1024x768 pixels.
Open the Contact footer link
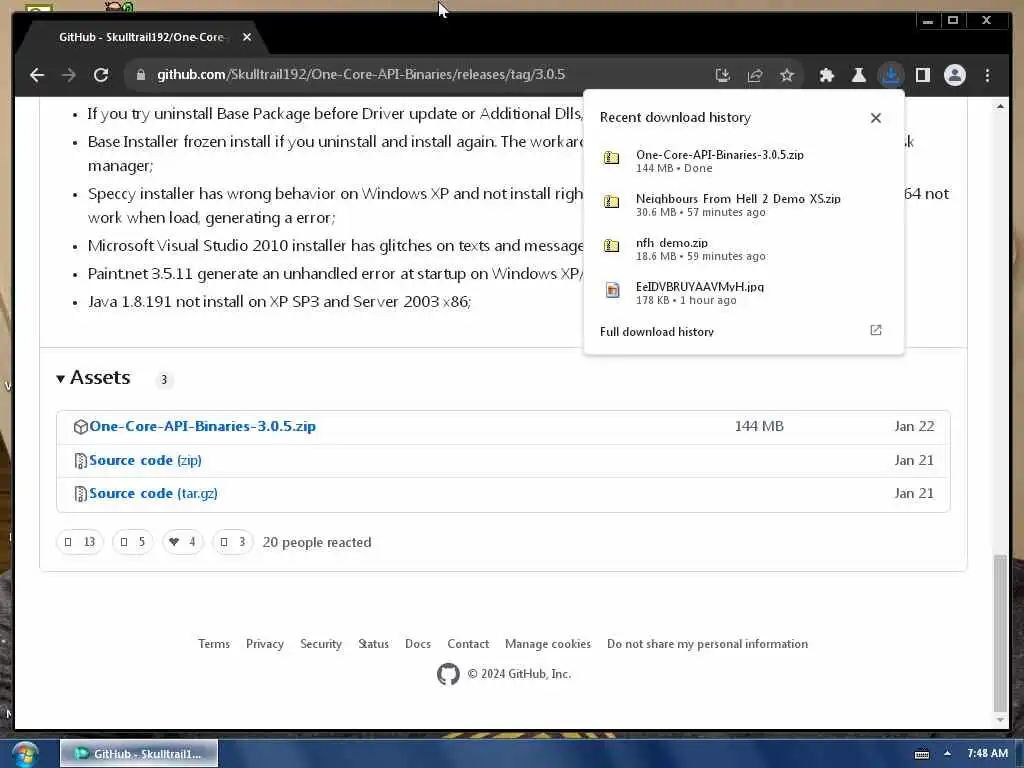click(468, 644)
